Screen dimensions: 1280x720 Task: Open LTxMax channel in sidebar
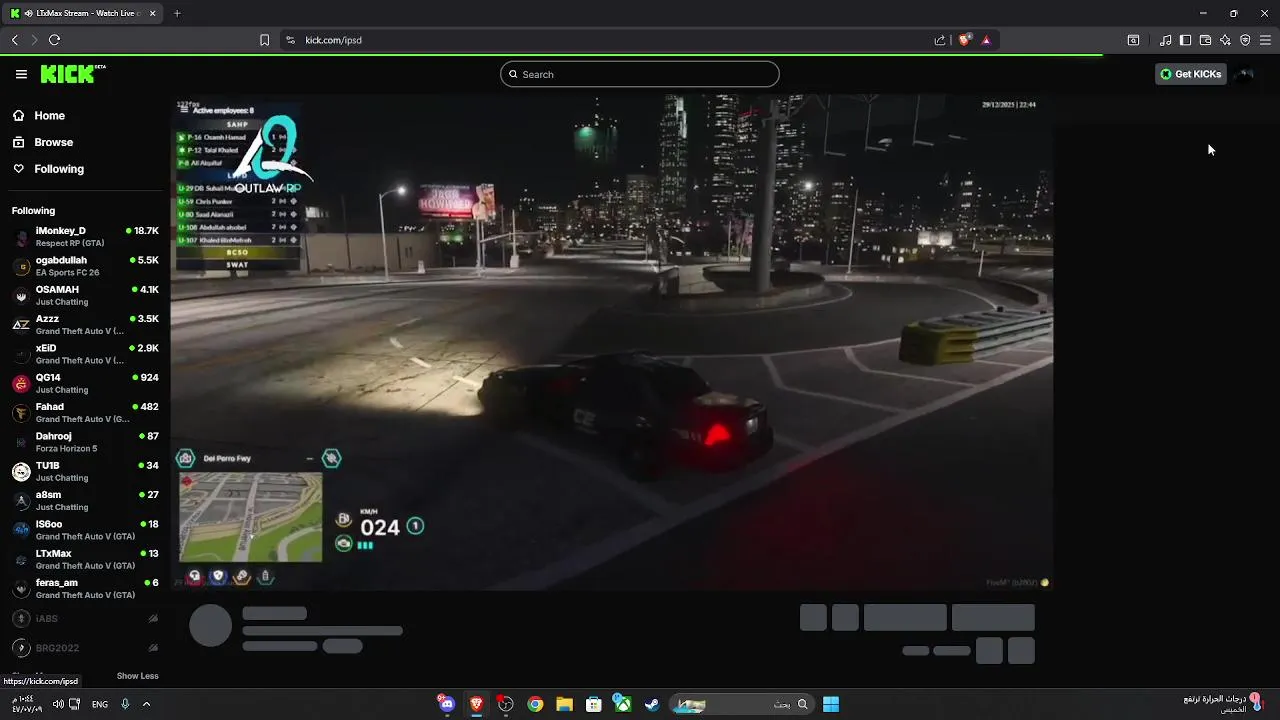point(85,559)
